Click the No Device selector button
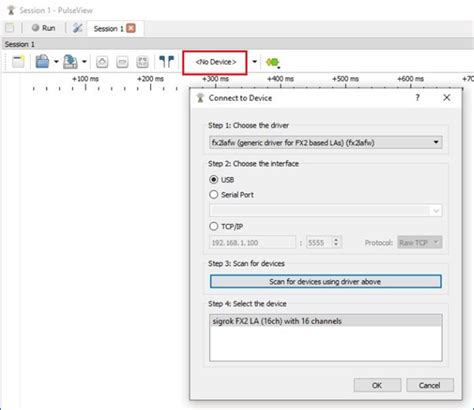Image resolution: width=474 pixels, height=410 pixels. click(x=215, y=62)
